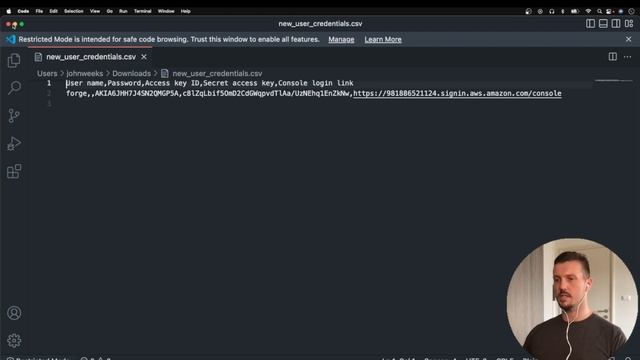Viewport: 640px width, 360px height.
Task: Click the secret access key starting c8lZqLb
Action: coord(266,93)
